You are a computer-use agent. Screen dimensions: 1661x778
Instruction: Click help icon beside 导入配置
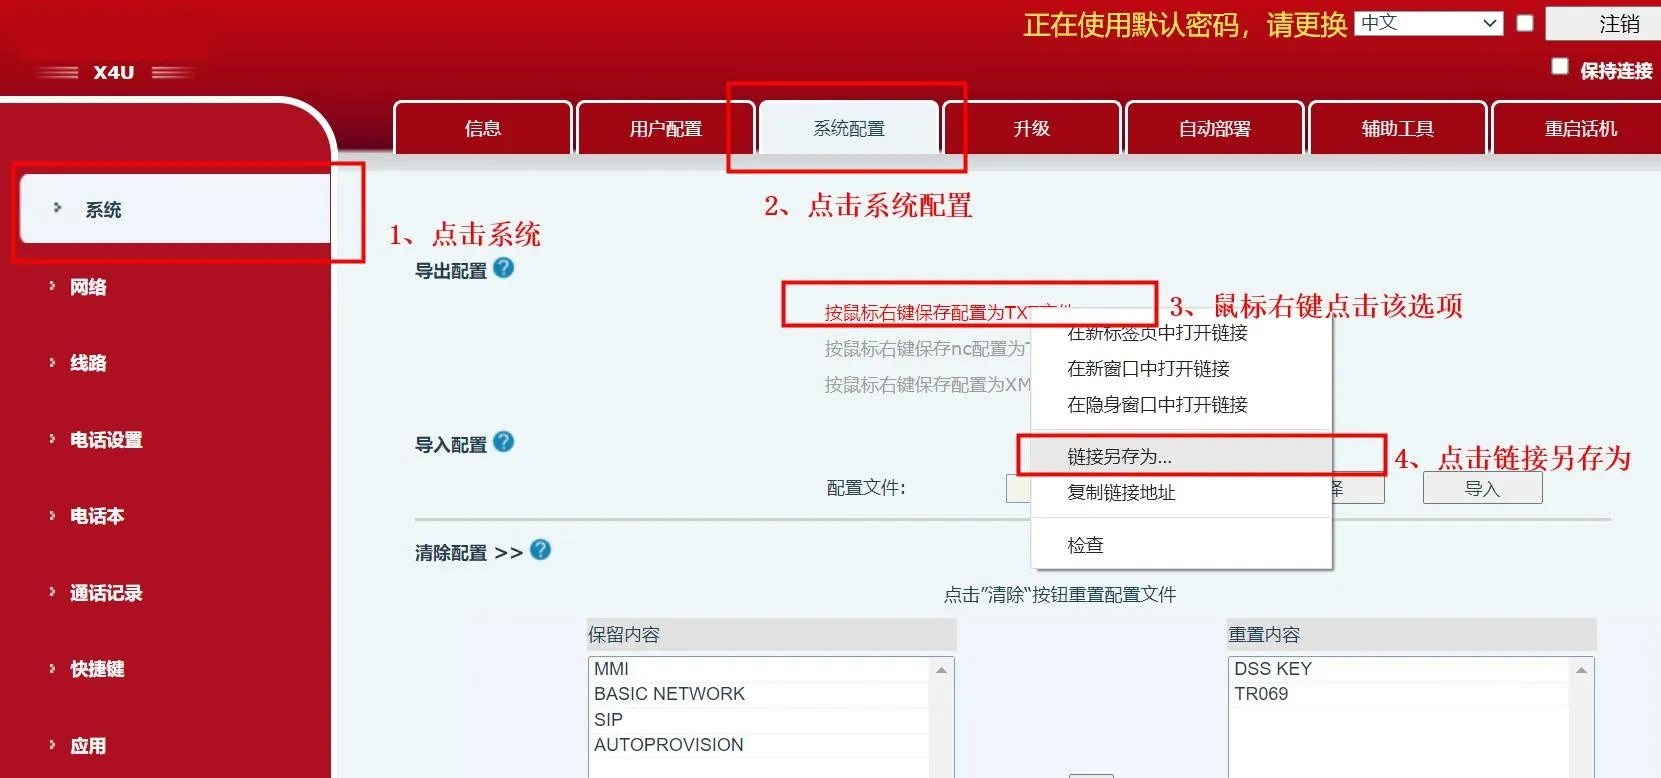click(x=504, y=442)
